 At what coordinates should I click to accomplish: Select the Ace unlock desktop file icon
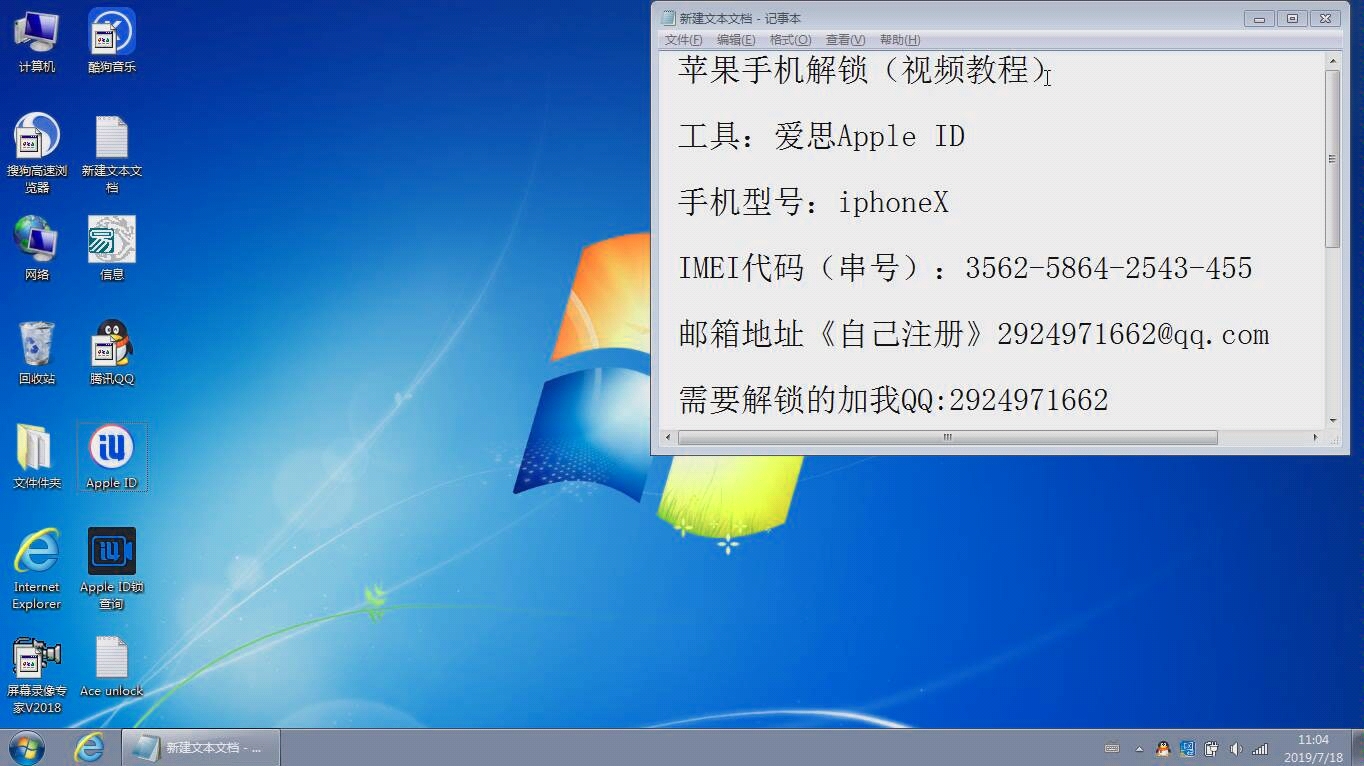pyautogui.click(x=112, y=667)
